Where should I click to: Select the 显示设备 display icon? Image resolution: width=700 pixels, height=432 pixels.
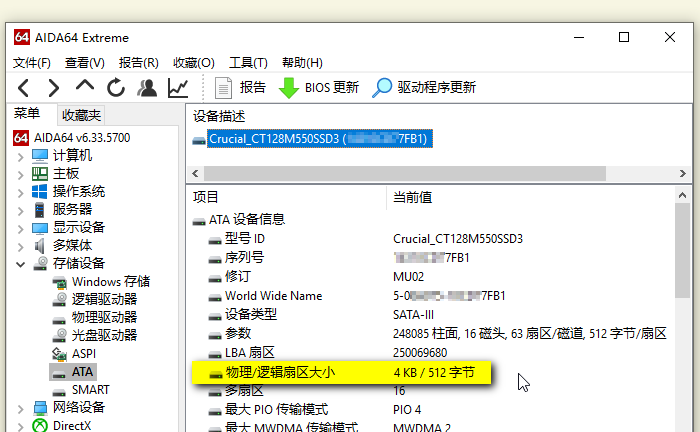point(40,228)
